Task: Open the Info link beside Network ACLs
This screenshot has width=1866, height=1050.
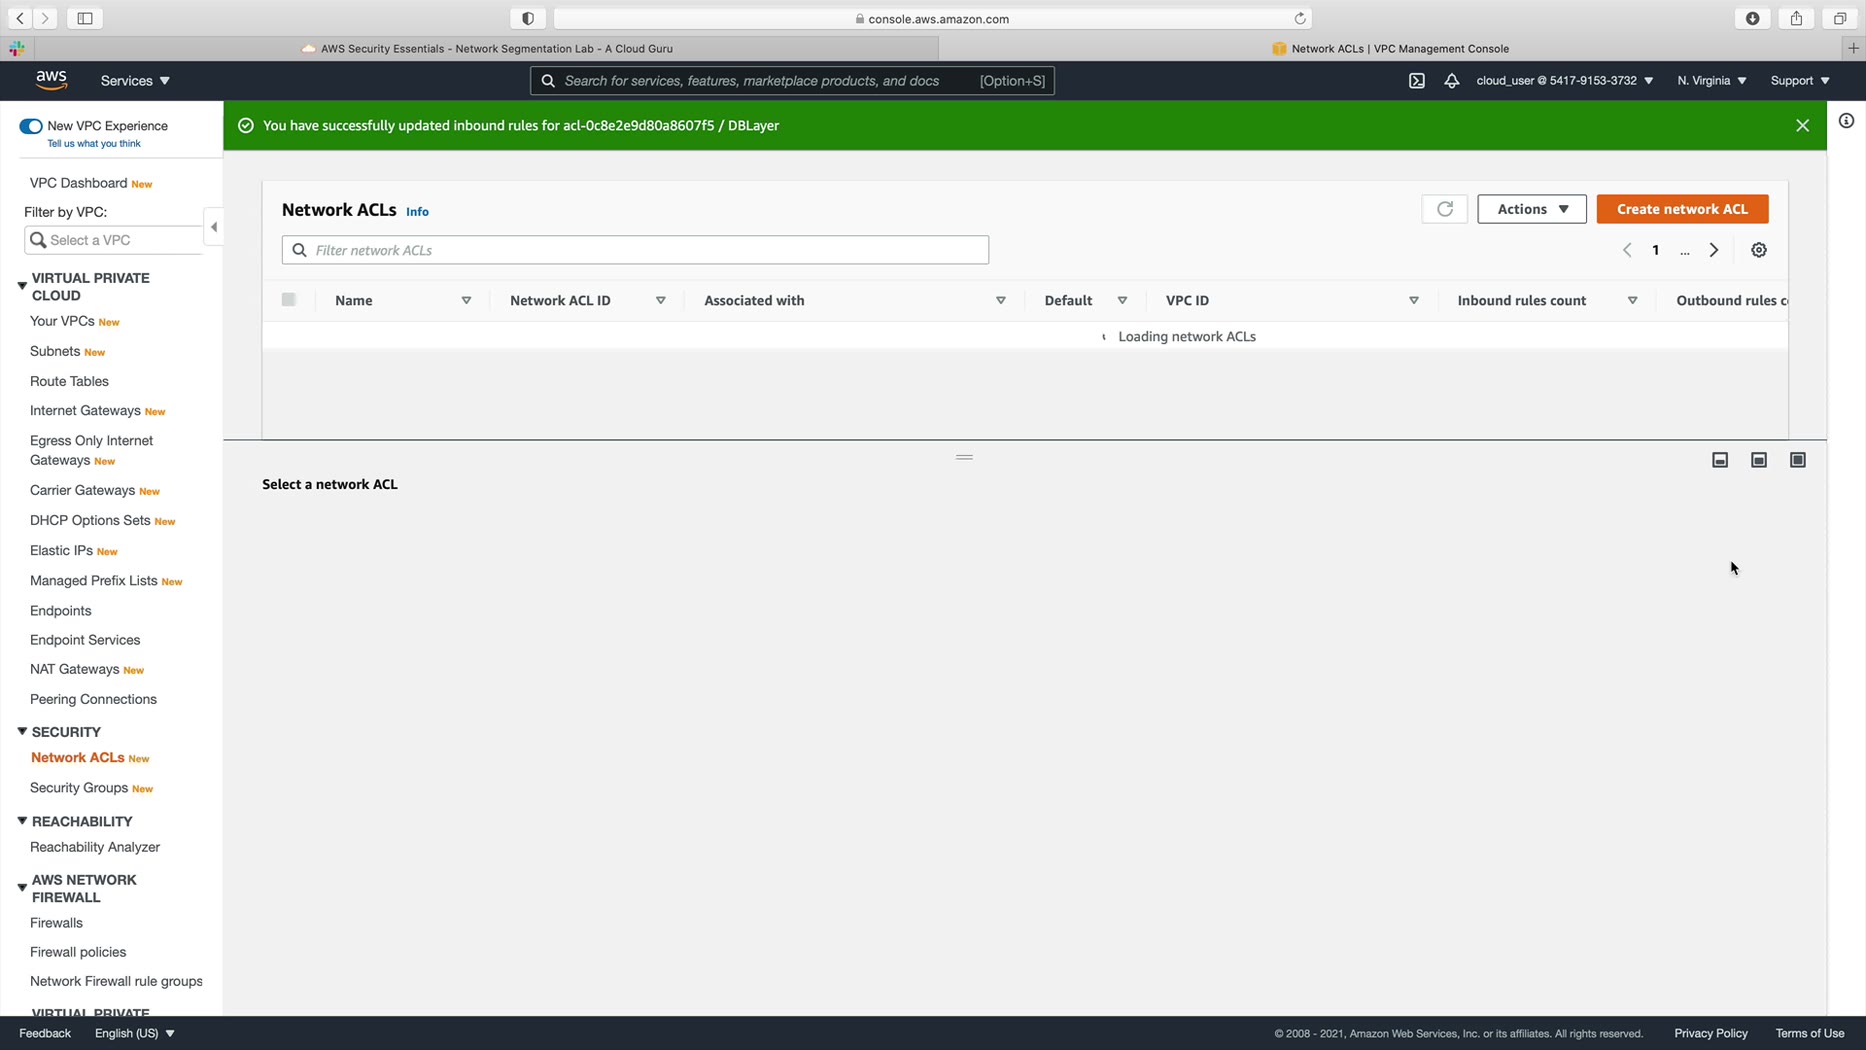Action: click(x=417, y=211)
